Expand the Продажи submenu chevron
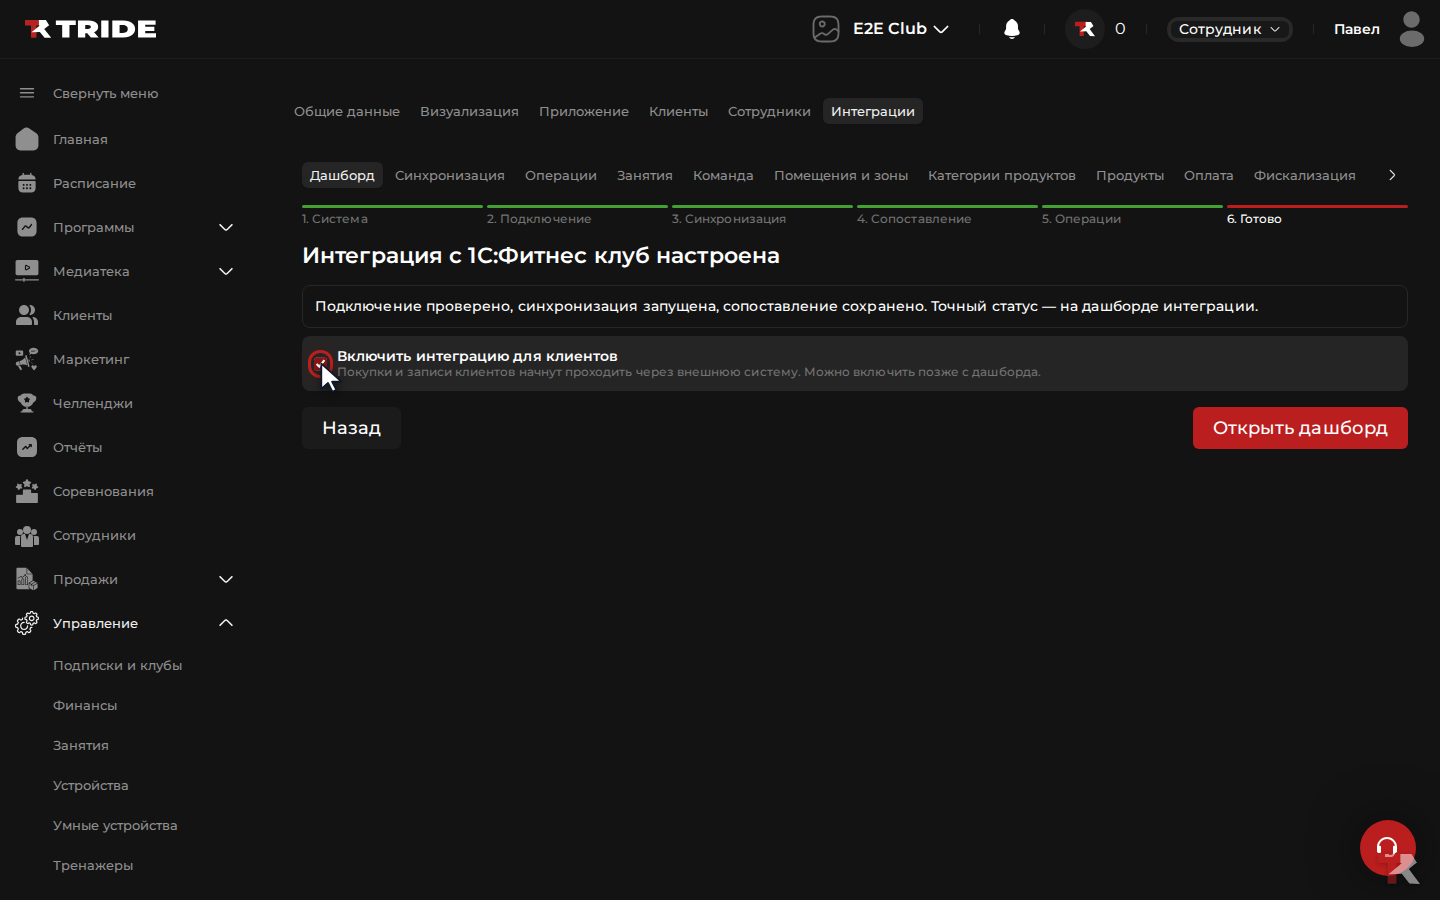Screen dimensions: 1440x900 pyautogui.click(x=226, y=579)
